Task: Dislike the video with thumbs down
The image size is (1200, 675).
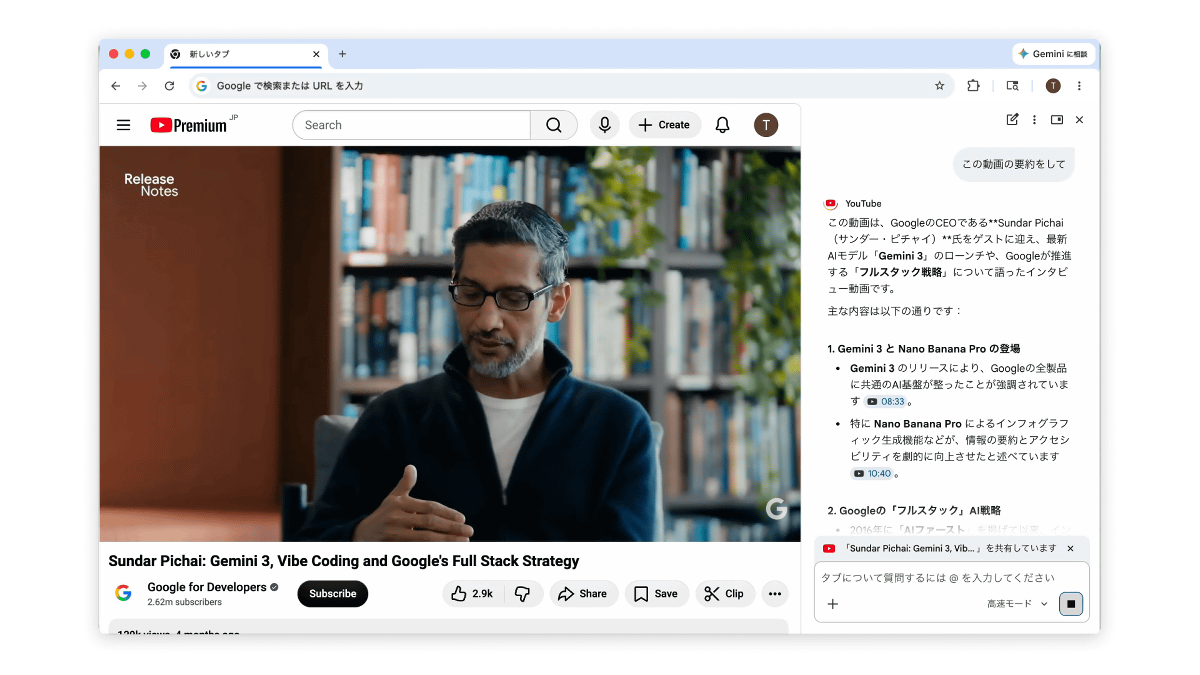Action: (522, 594)
